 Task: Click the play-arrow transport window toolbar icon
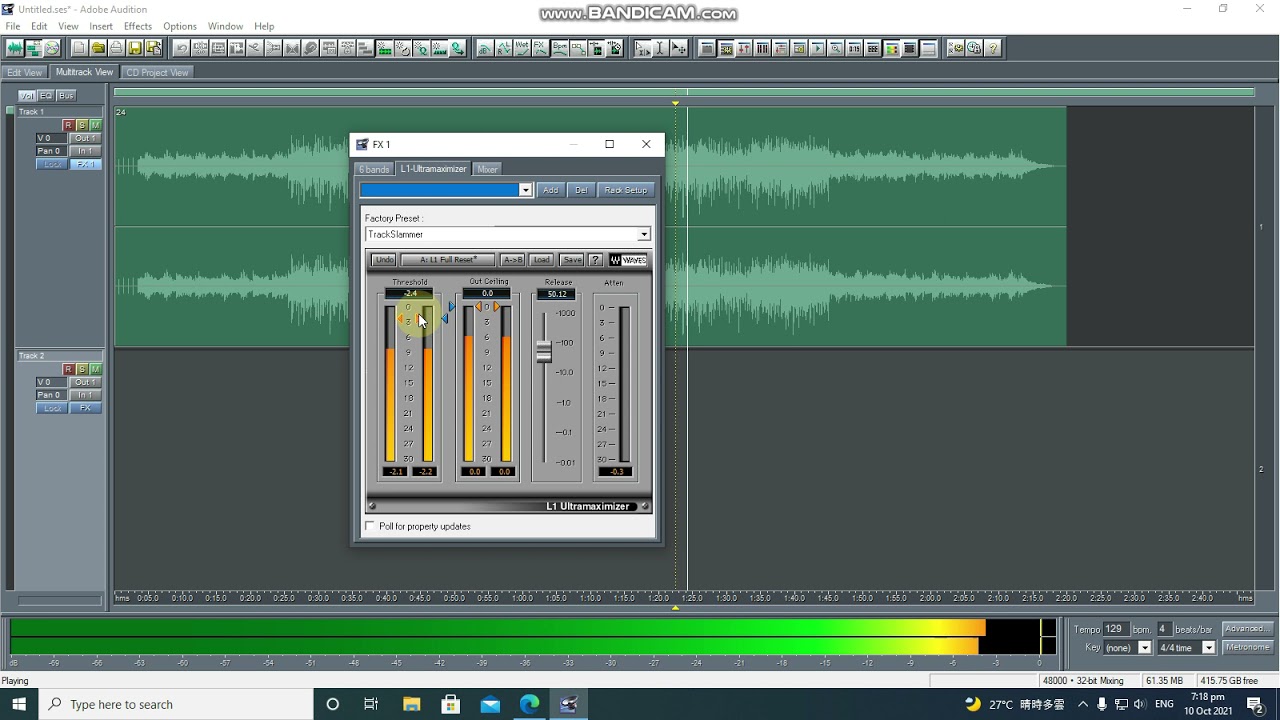818,48
